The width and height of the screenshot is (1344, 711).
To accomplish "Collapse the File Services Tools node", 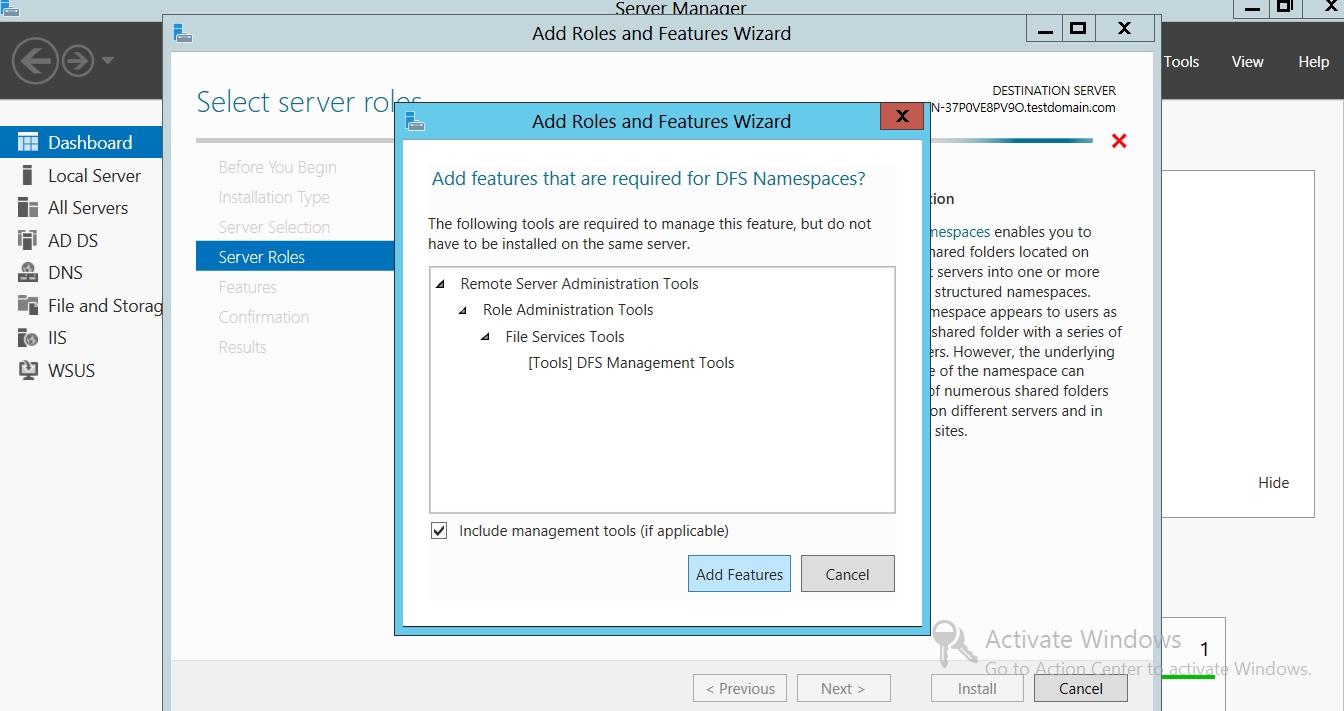I will coord(485,337).
